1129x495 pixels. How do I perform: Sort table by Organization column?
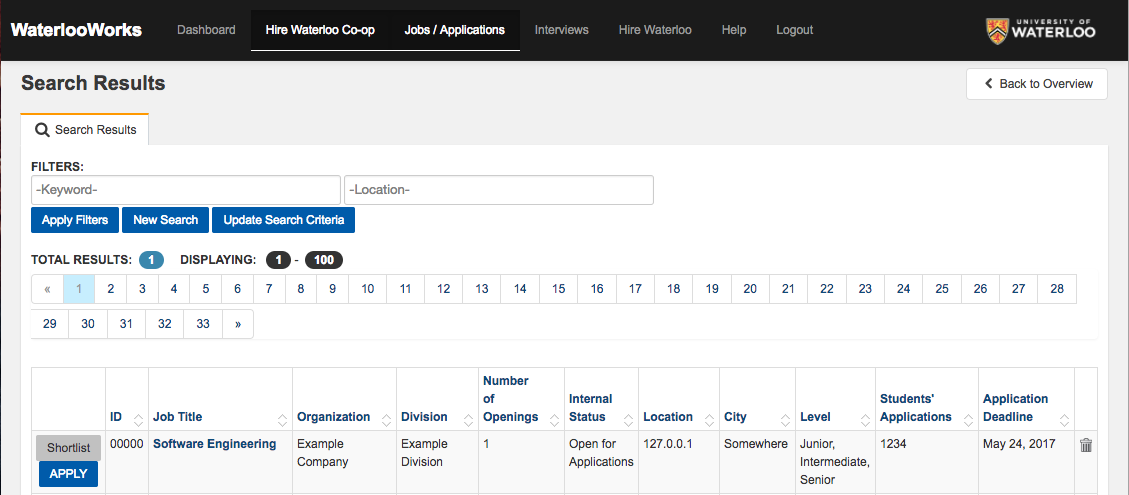coord(386,419)
